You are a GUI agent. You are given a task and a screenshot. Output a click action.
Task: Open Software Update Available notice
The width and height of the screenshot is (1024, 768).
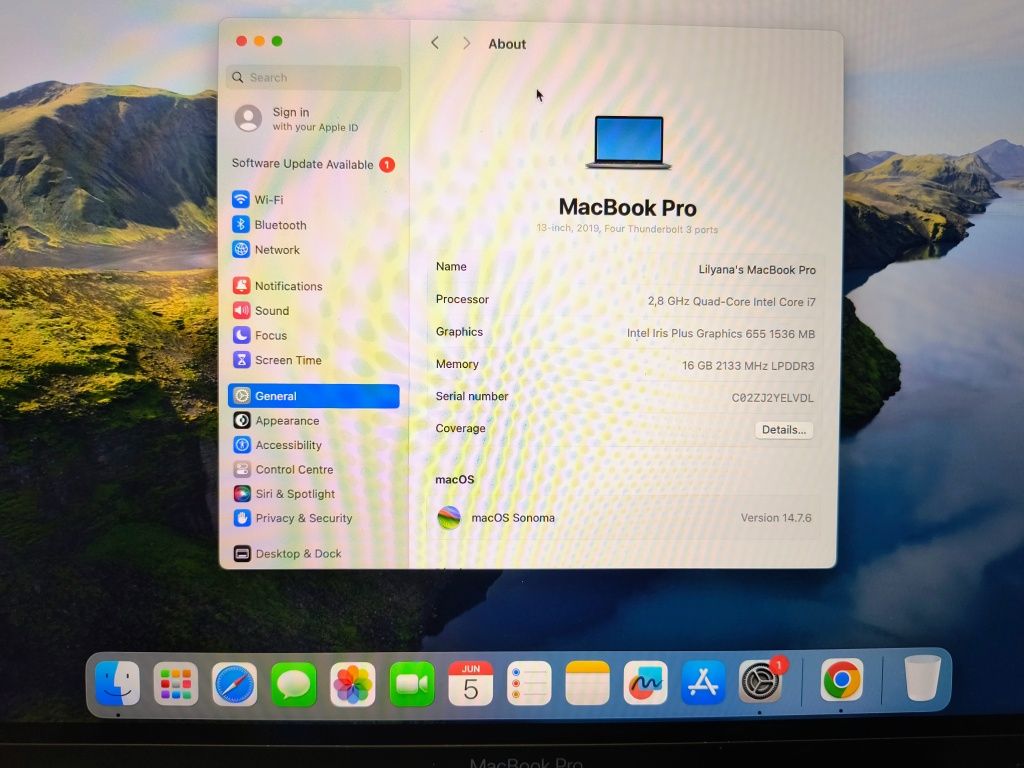point(313,164)
